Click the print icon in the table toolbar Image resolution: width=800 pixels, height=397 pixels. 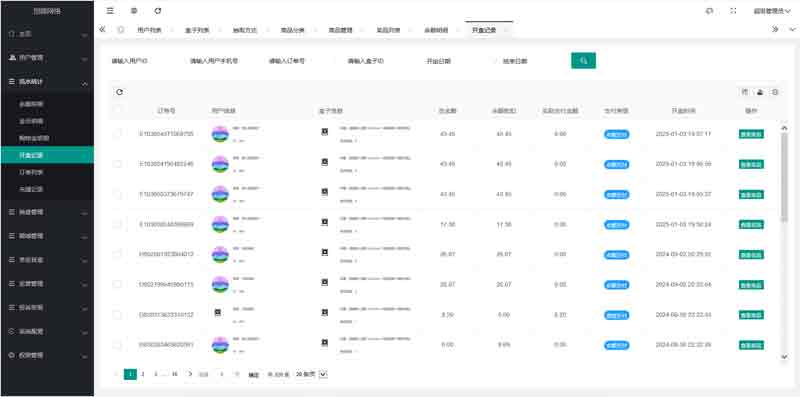click(x=775, y=92)
